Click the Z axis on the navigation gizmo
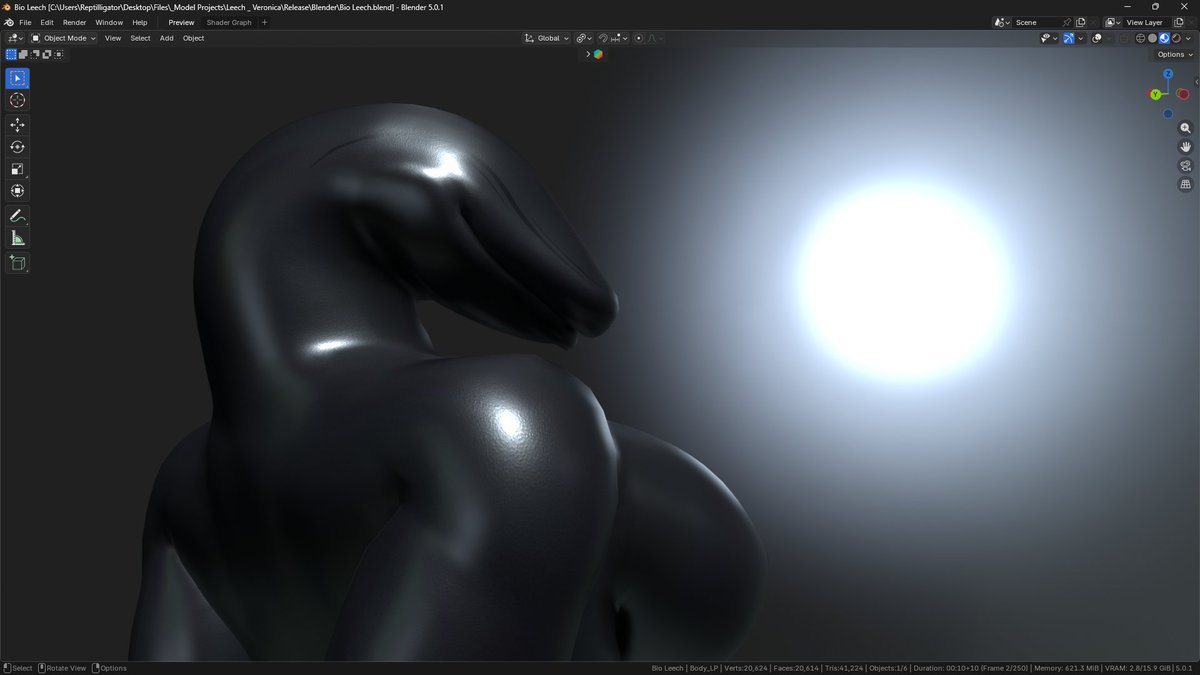Screen dimensions: 1200x675 point(1168,74)
